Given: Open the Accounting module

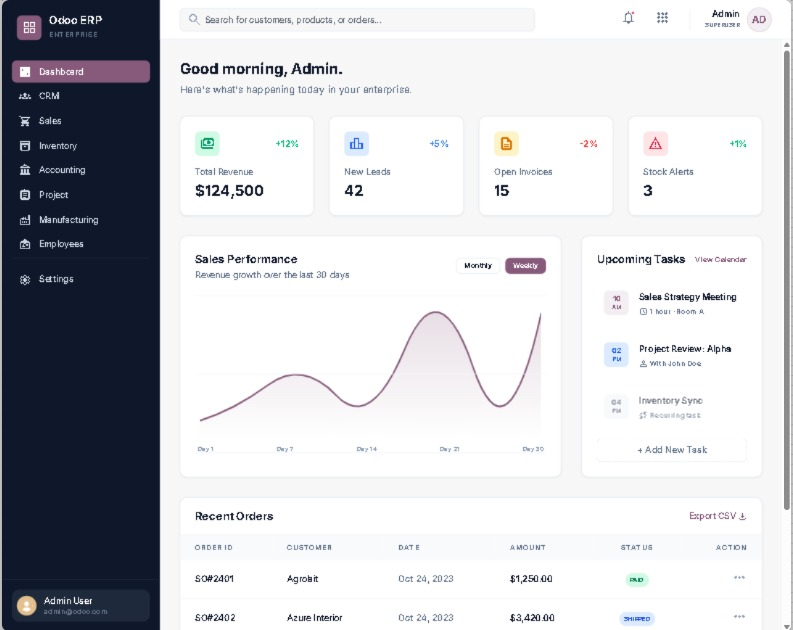Looking at the screenshot, I should [x=81, y=170].
